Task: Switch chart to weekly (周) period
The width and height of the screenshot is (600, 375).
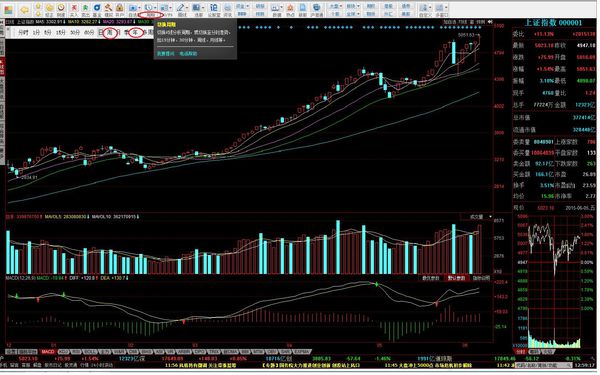Action: point(110,33)
